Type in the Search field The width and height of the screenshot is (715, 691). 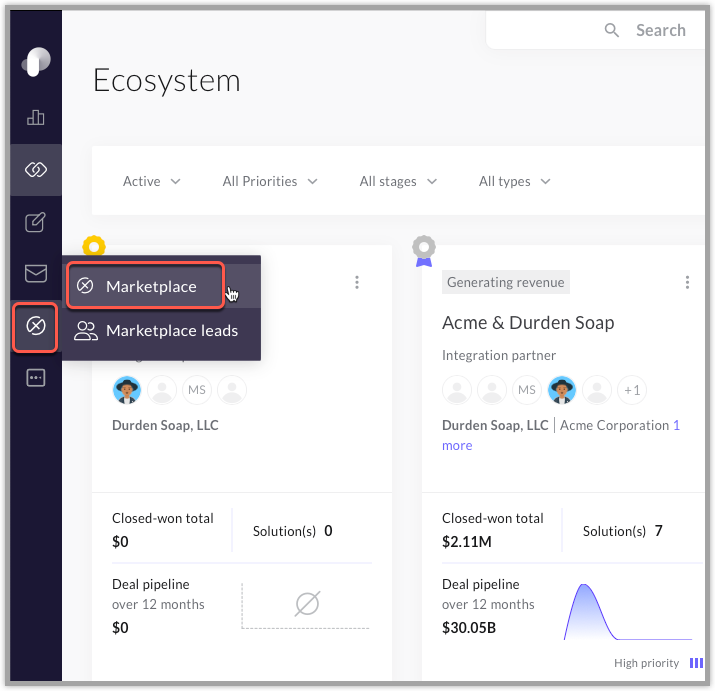(661, 30)
